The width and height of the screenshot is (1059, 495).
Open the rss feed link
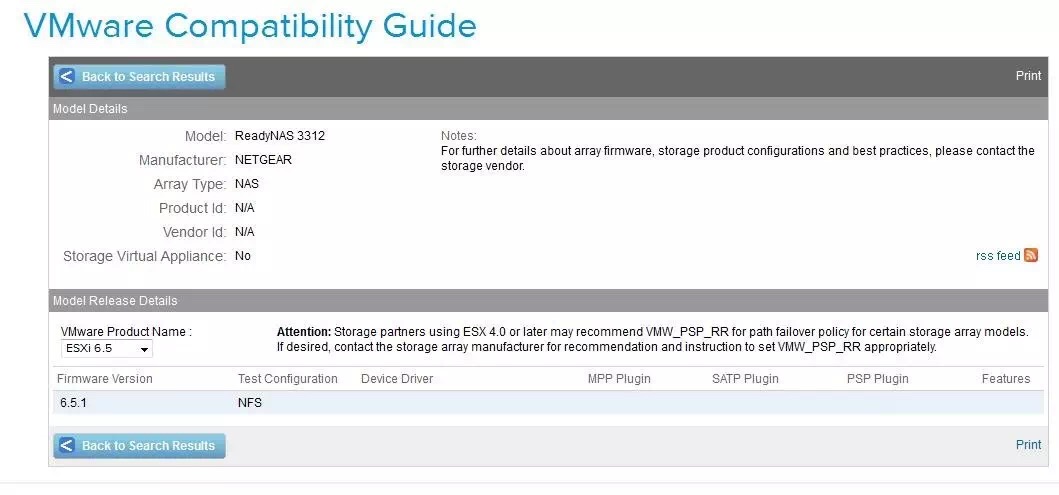coord(998,256)
